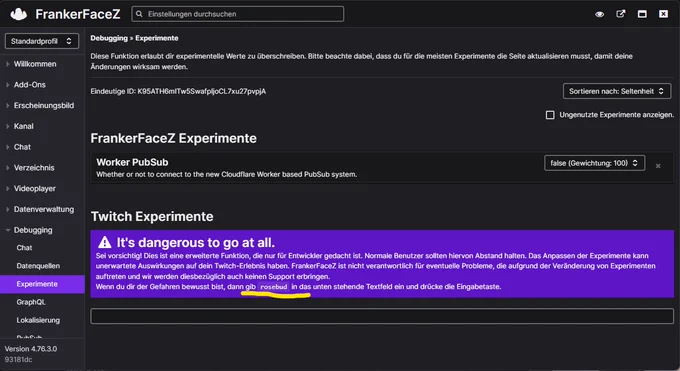Click the It's dangerous to go at all heading
Screen dimensions: 680x371
point(196,242)
